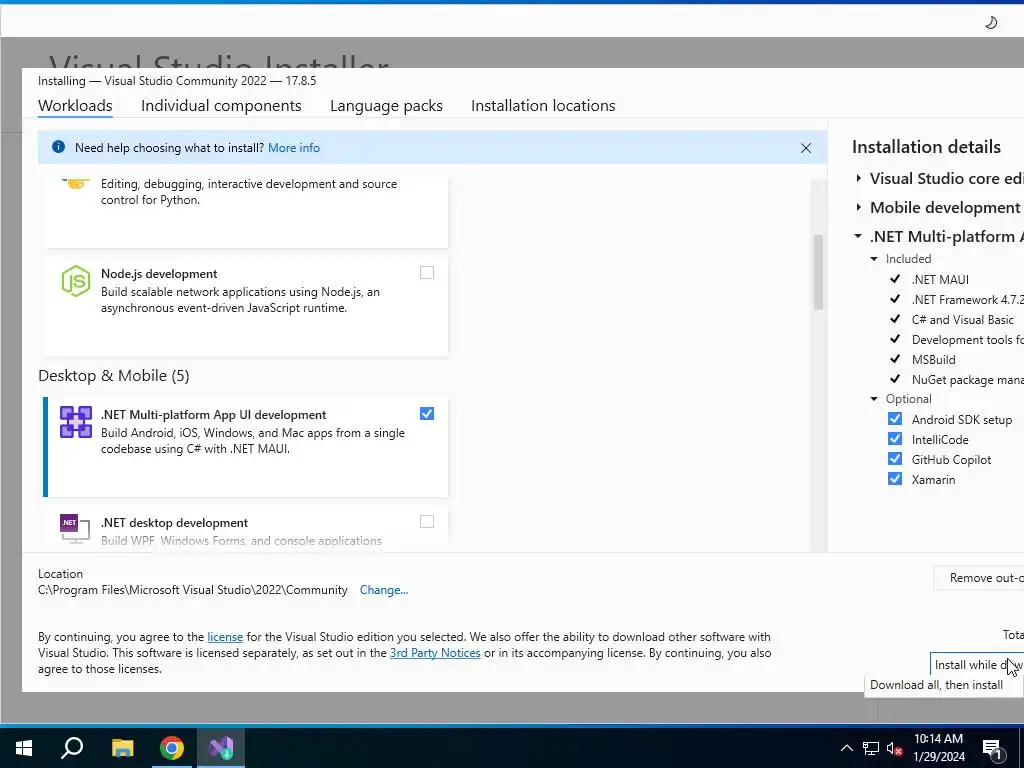
Task: Uncheck the IntelliCode option
Action: pos(895,439)
